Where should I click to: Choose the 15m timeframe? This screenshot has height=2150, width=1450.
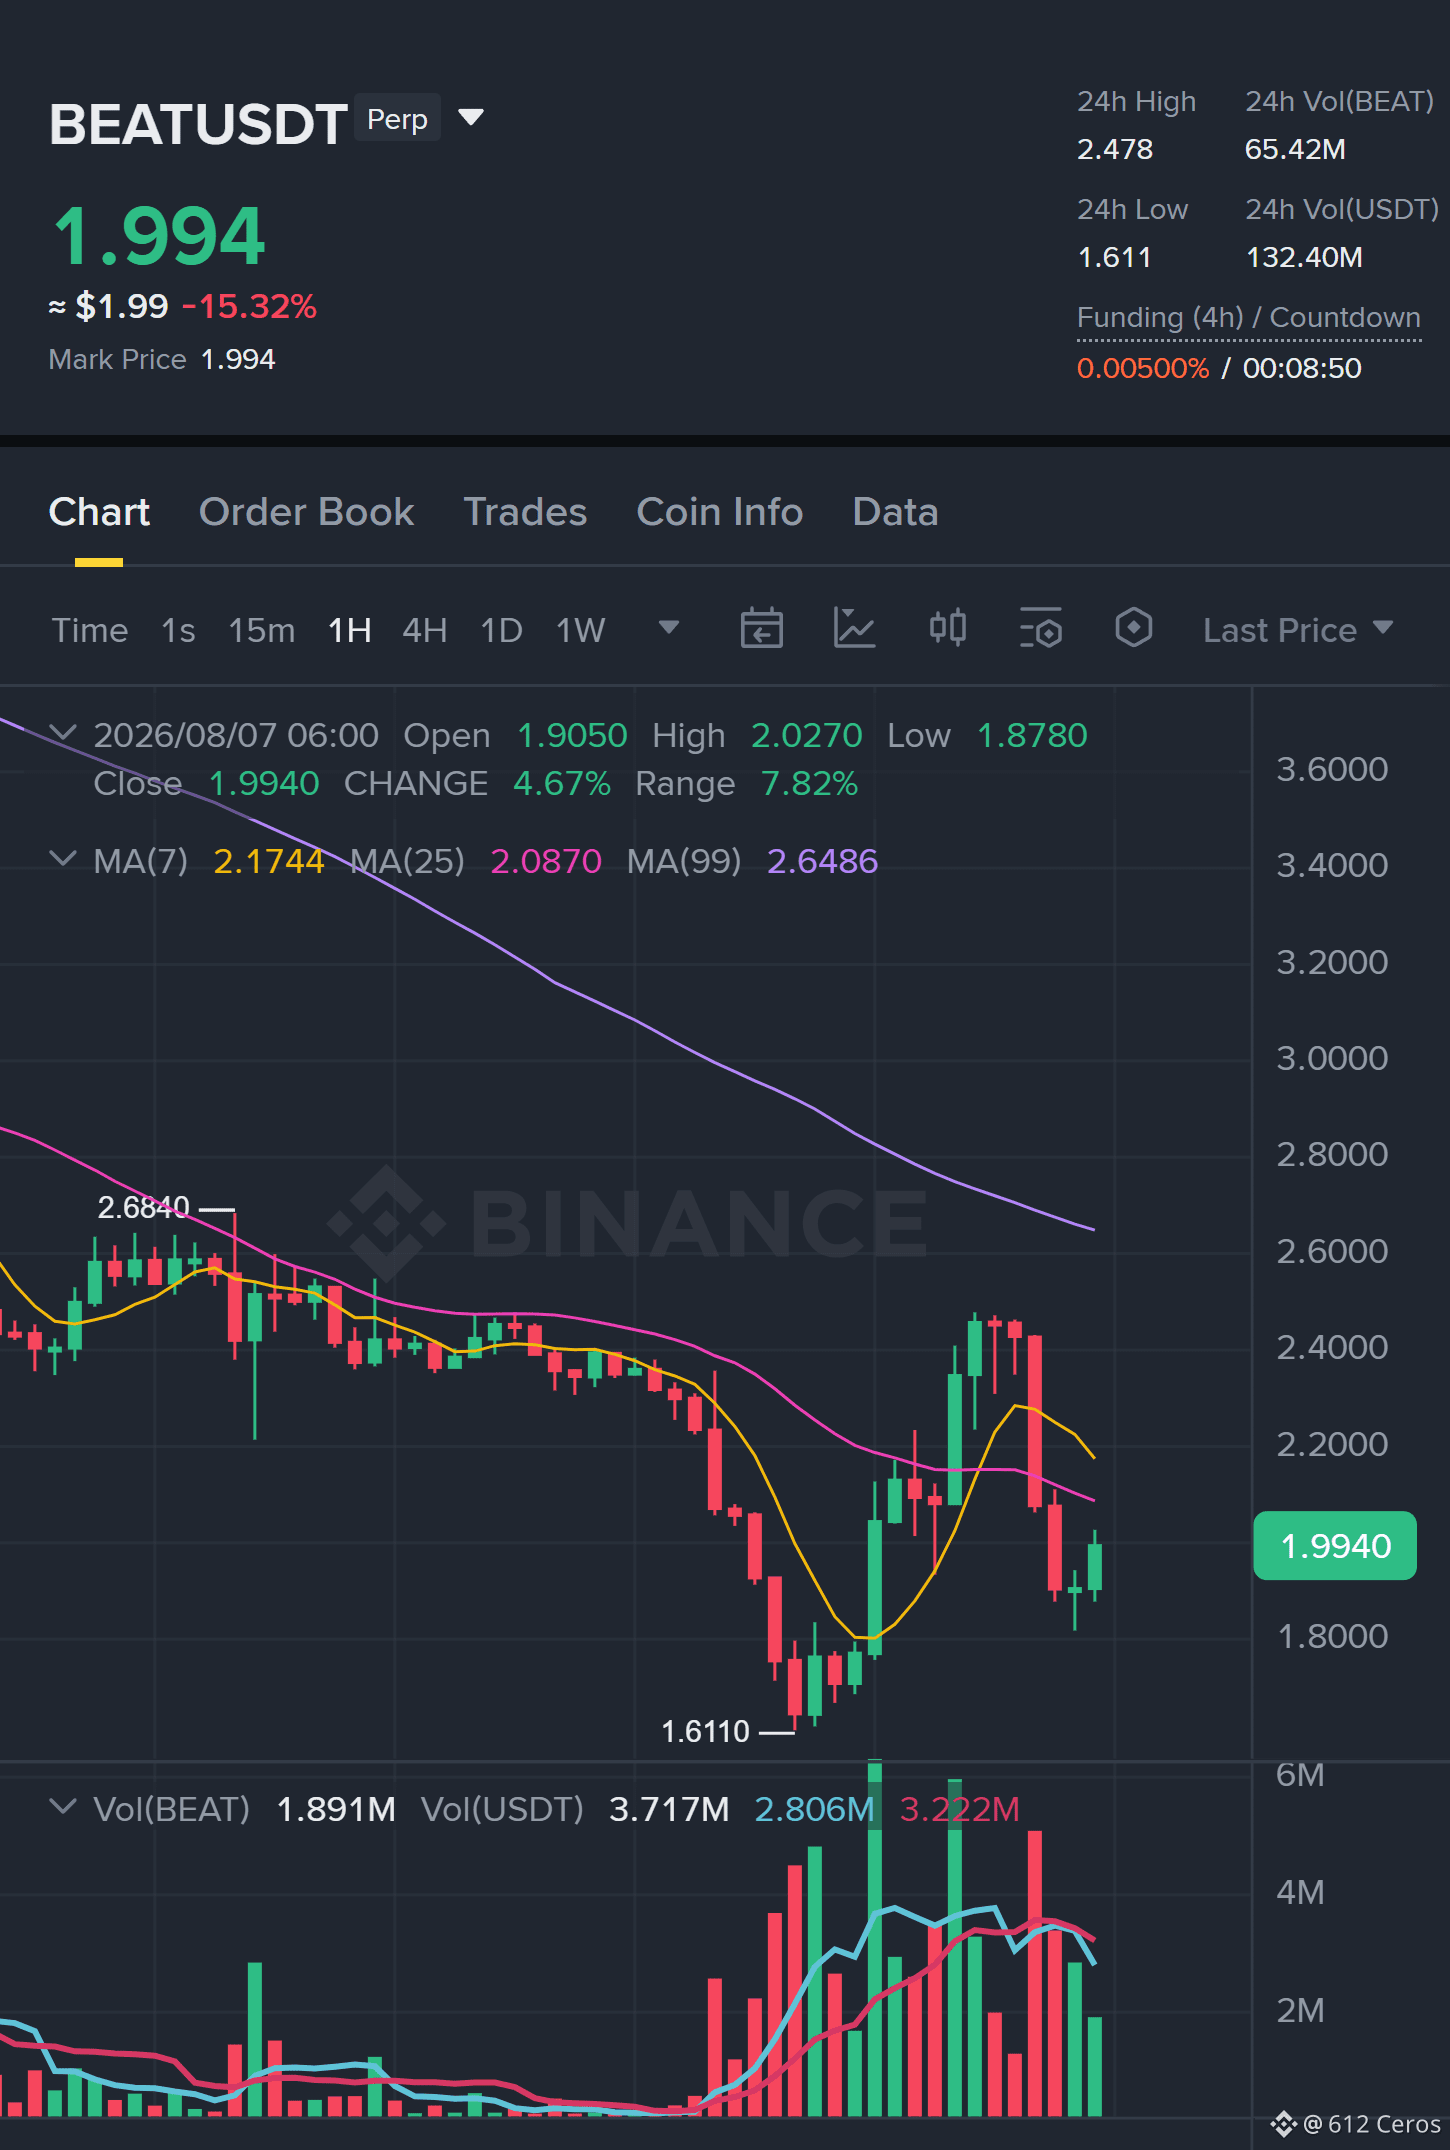click(x=261, y=630)
